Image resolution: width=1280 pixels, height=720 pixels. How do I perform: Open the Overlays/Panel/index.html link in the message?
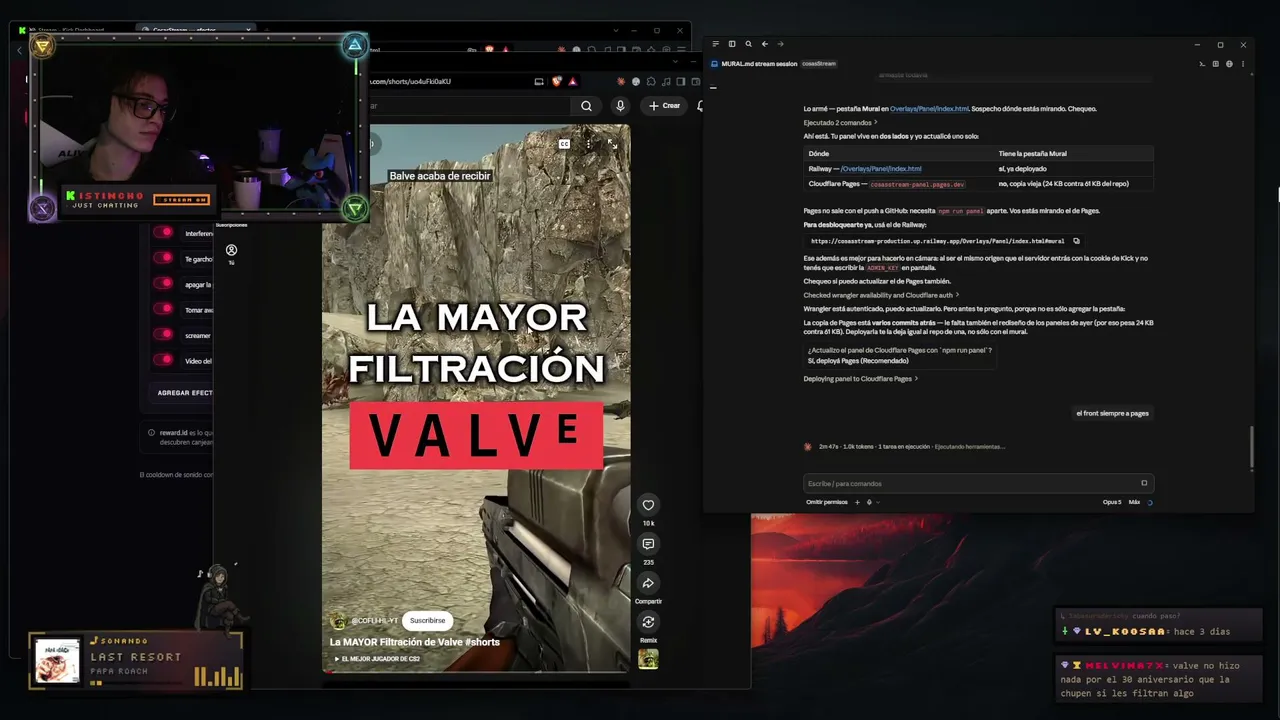929,109
